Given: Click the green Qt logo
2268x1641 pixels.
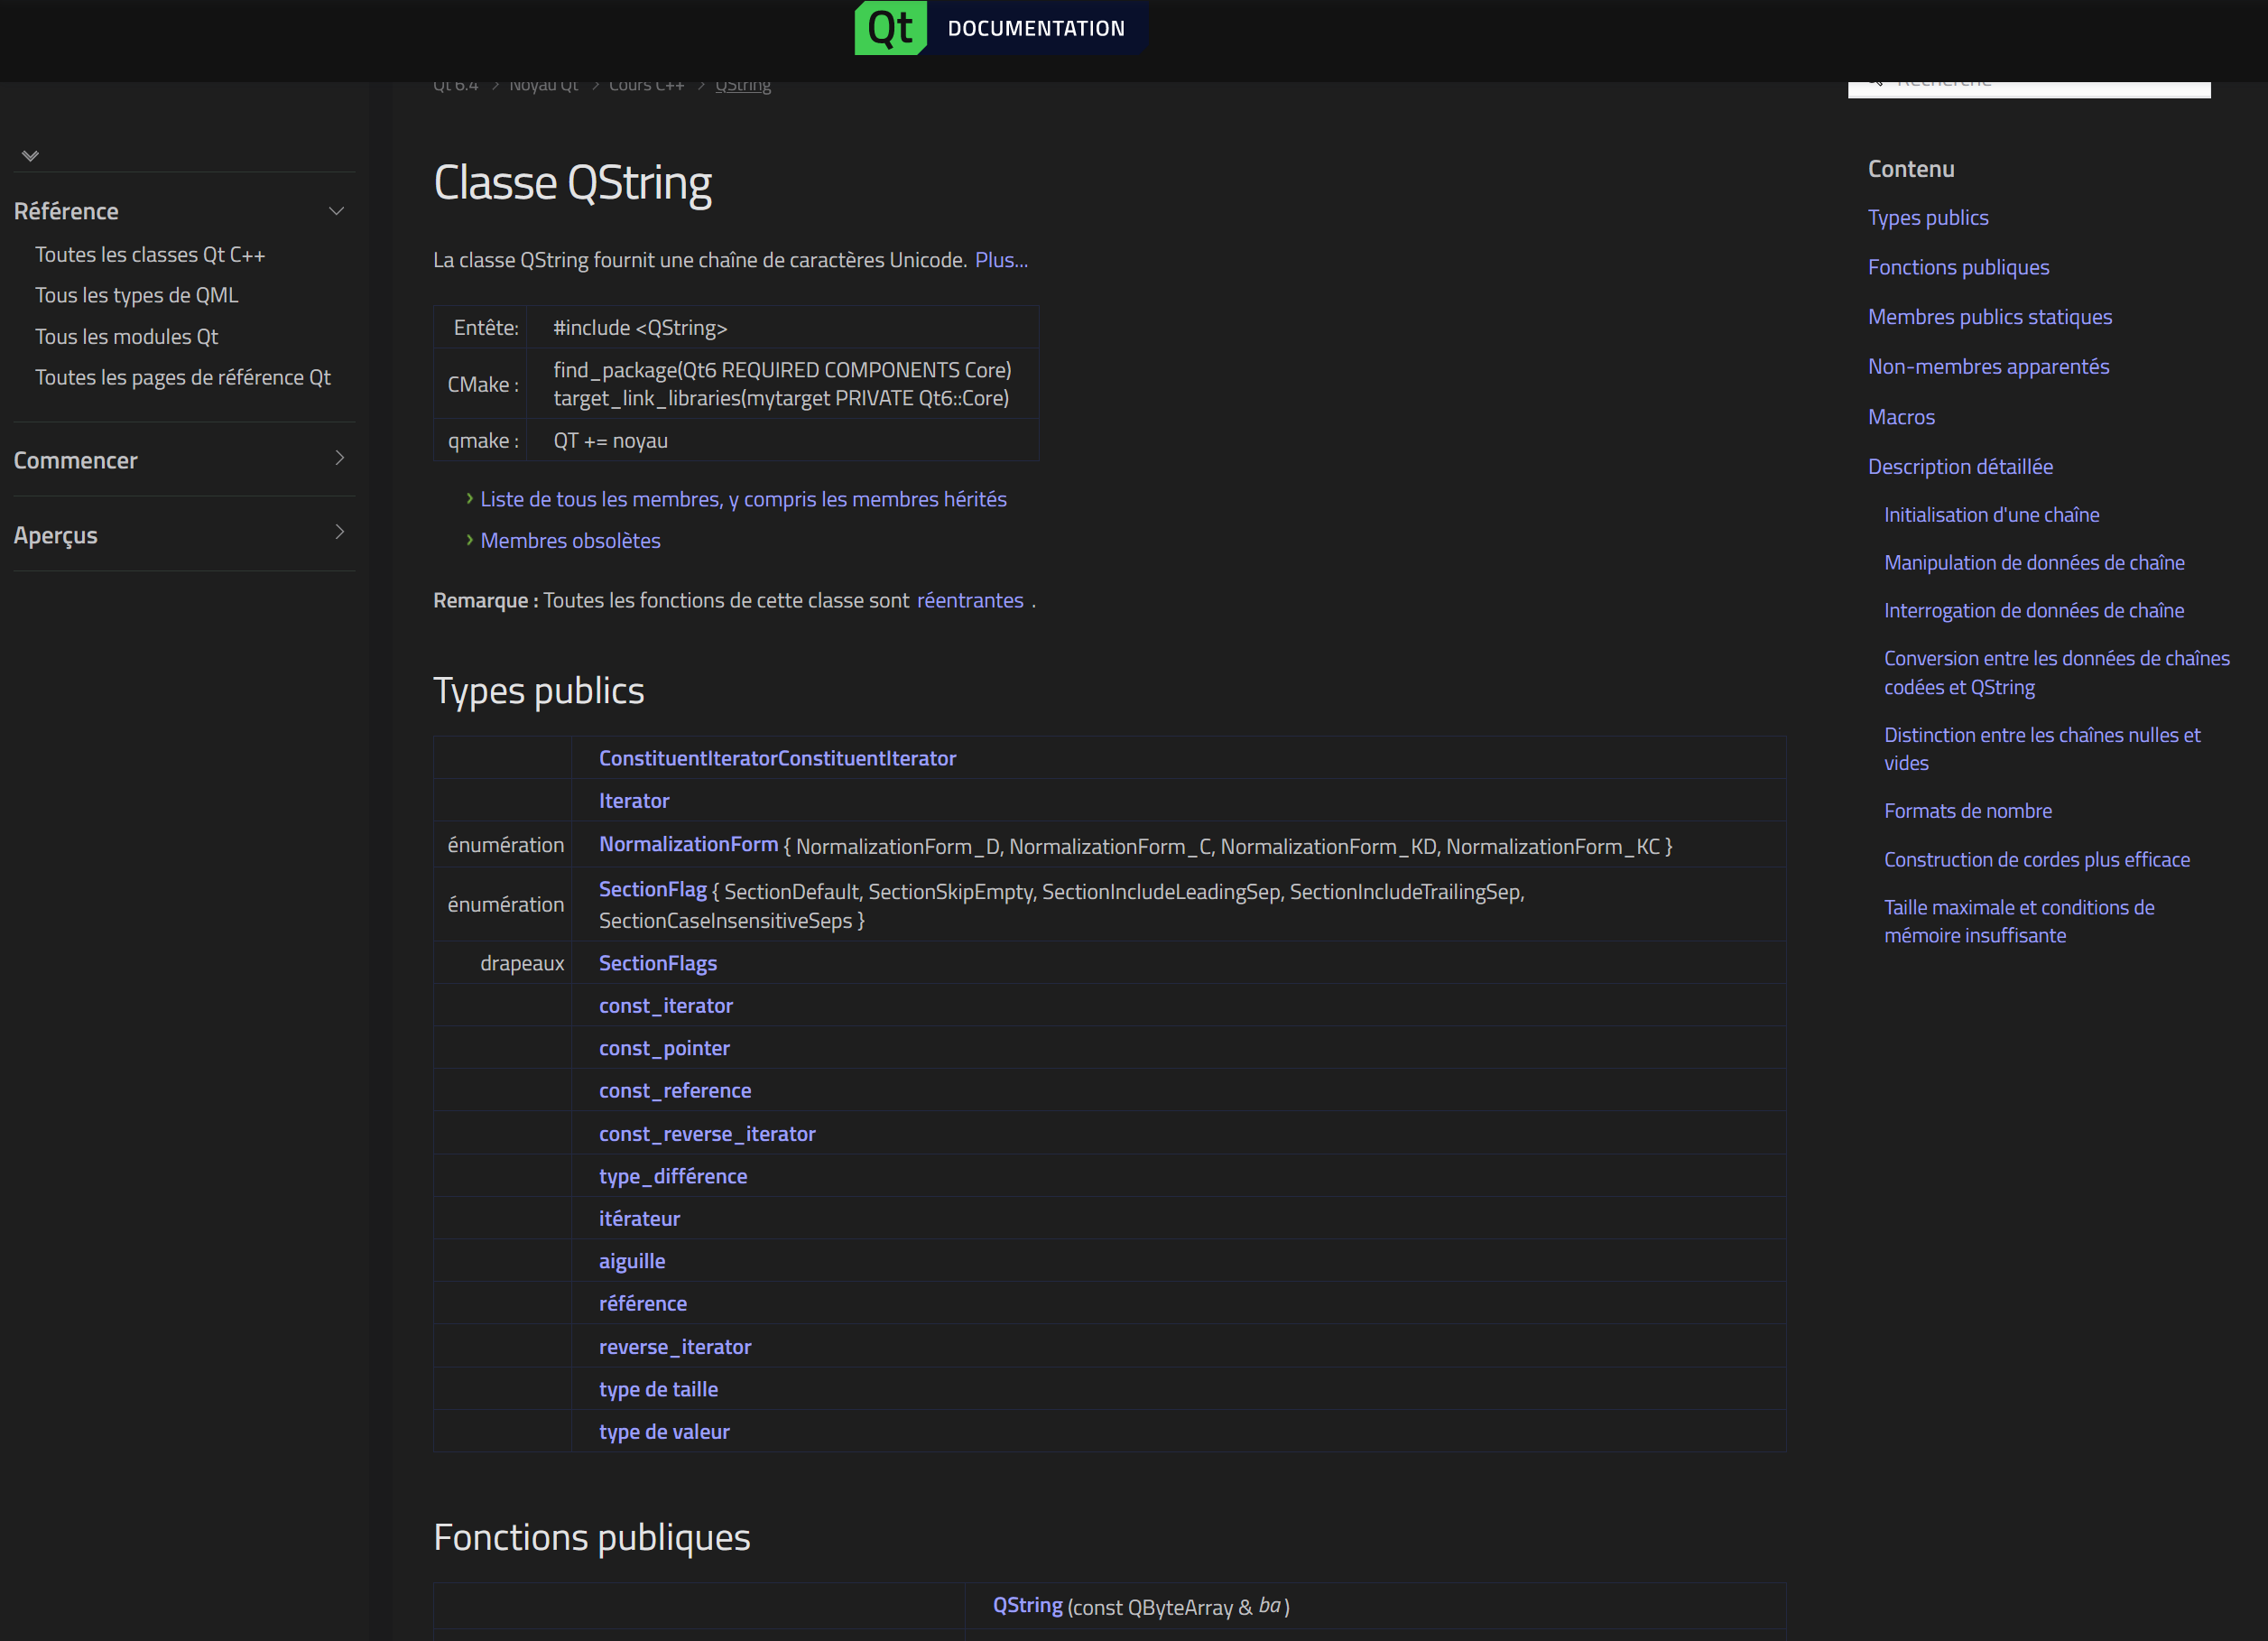Looking at the screenshot, I should coord(889,28).
